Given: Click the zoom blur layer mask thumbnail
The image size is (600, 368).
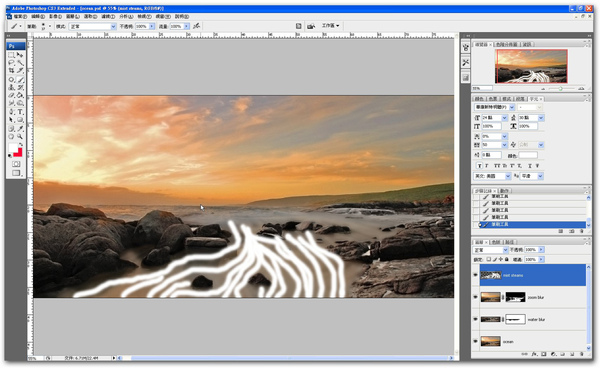Looking at the screenshot, I should pos(515,297).
